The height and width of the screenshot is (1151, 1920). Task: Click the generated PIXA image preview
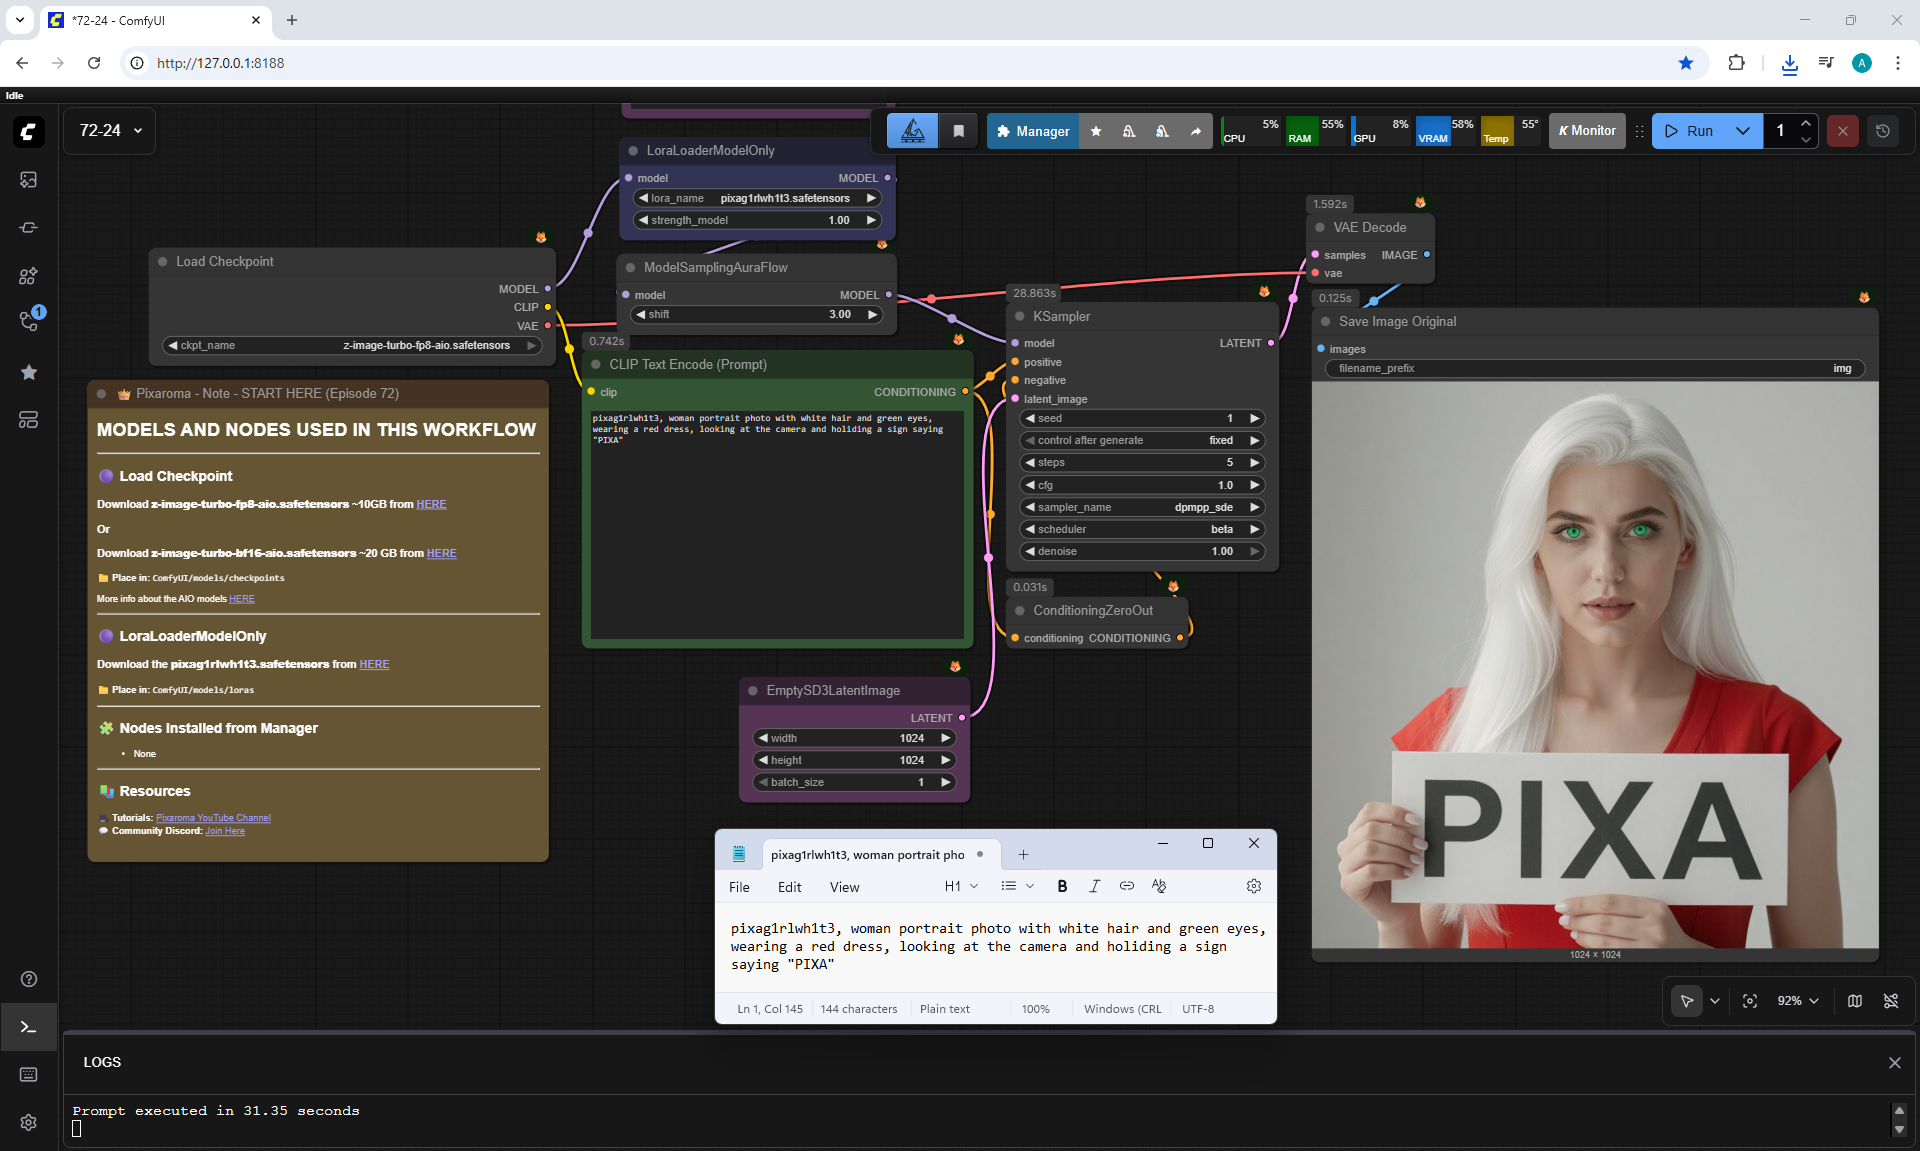1595,665
